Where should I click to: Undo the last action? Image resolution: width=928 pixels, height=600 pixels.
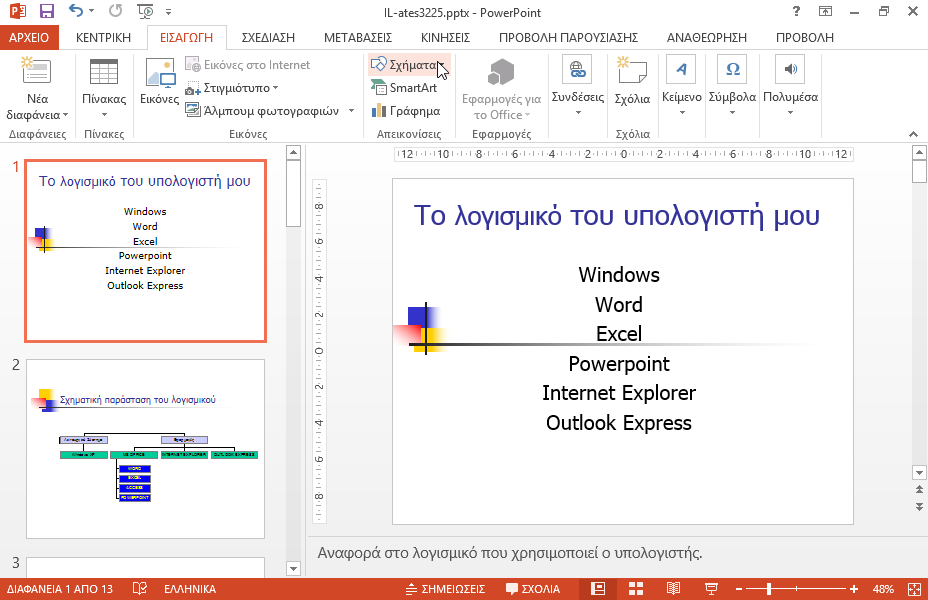coord(76,11)
